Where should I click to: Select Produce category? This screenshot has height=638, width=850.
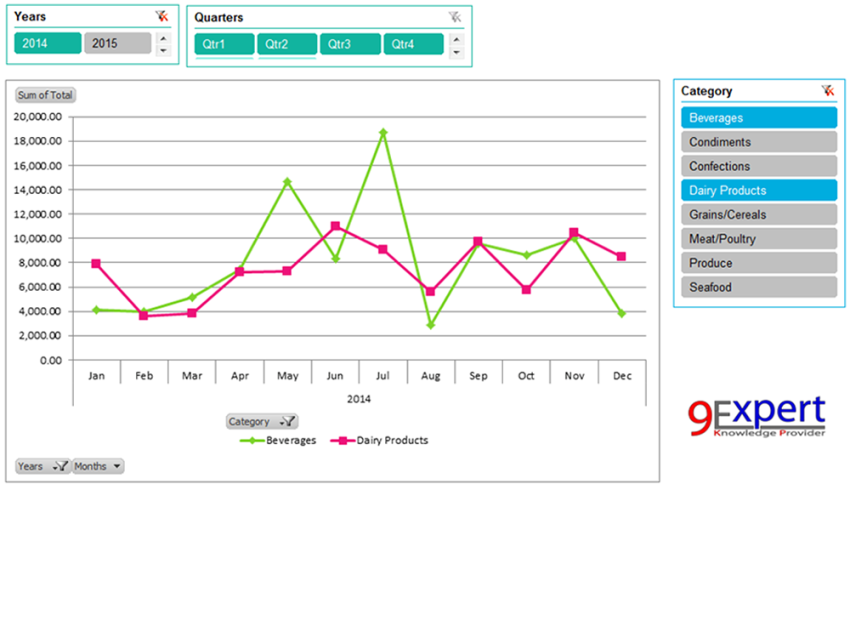click(x=759, y=263)
